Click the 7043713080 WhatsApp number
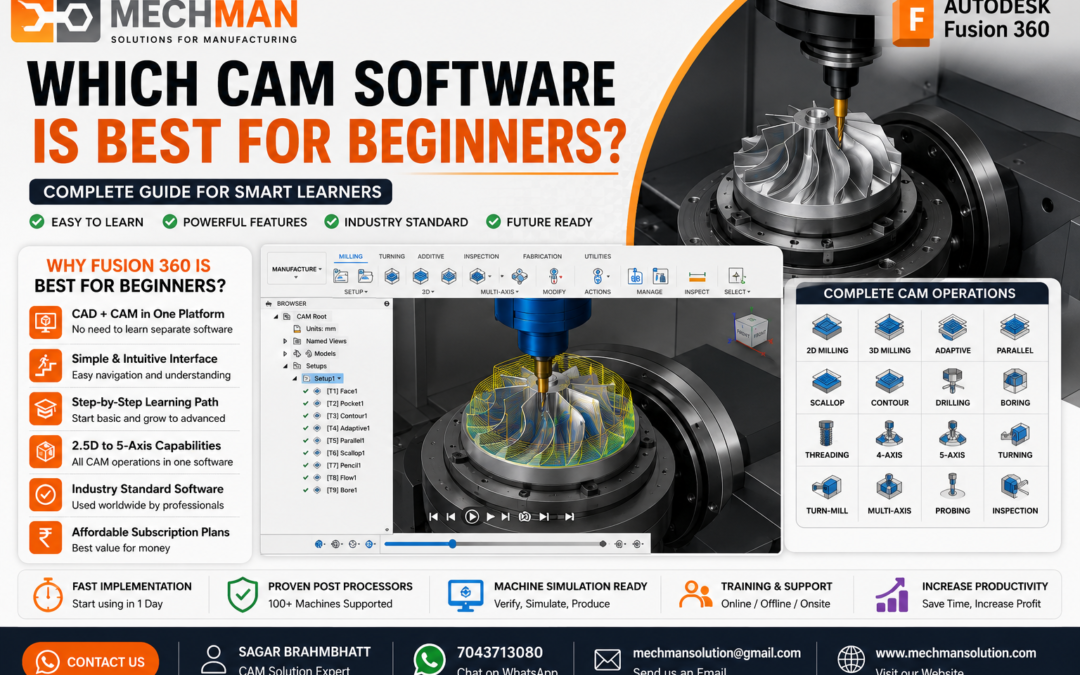1080x675 pixels. pyautogui.click(x=499, y=652)
